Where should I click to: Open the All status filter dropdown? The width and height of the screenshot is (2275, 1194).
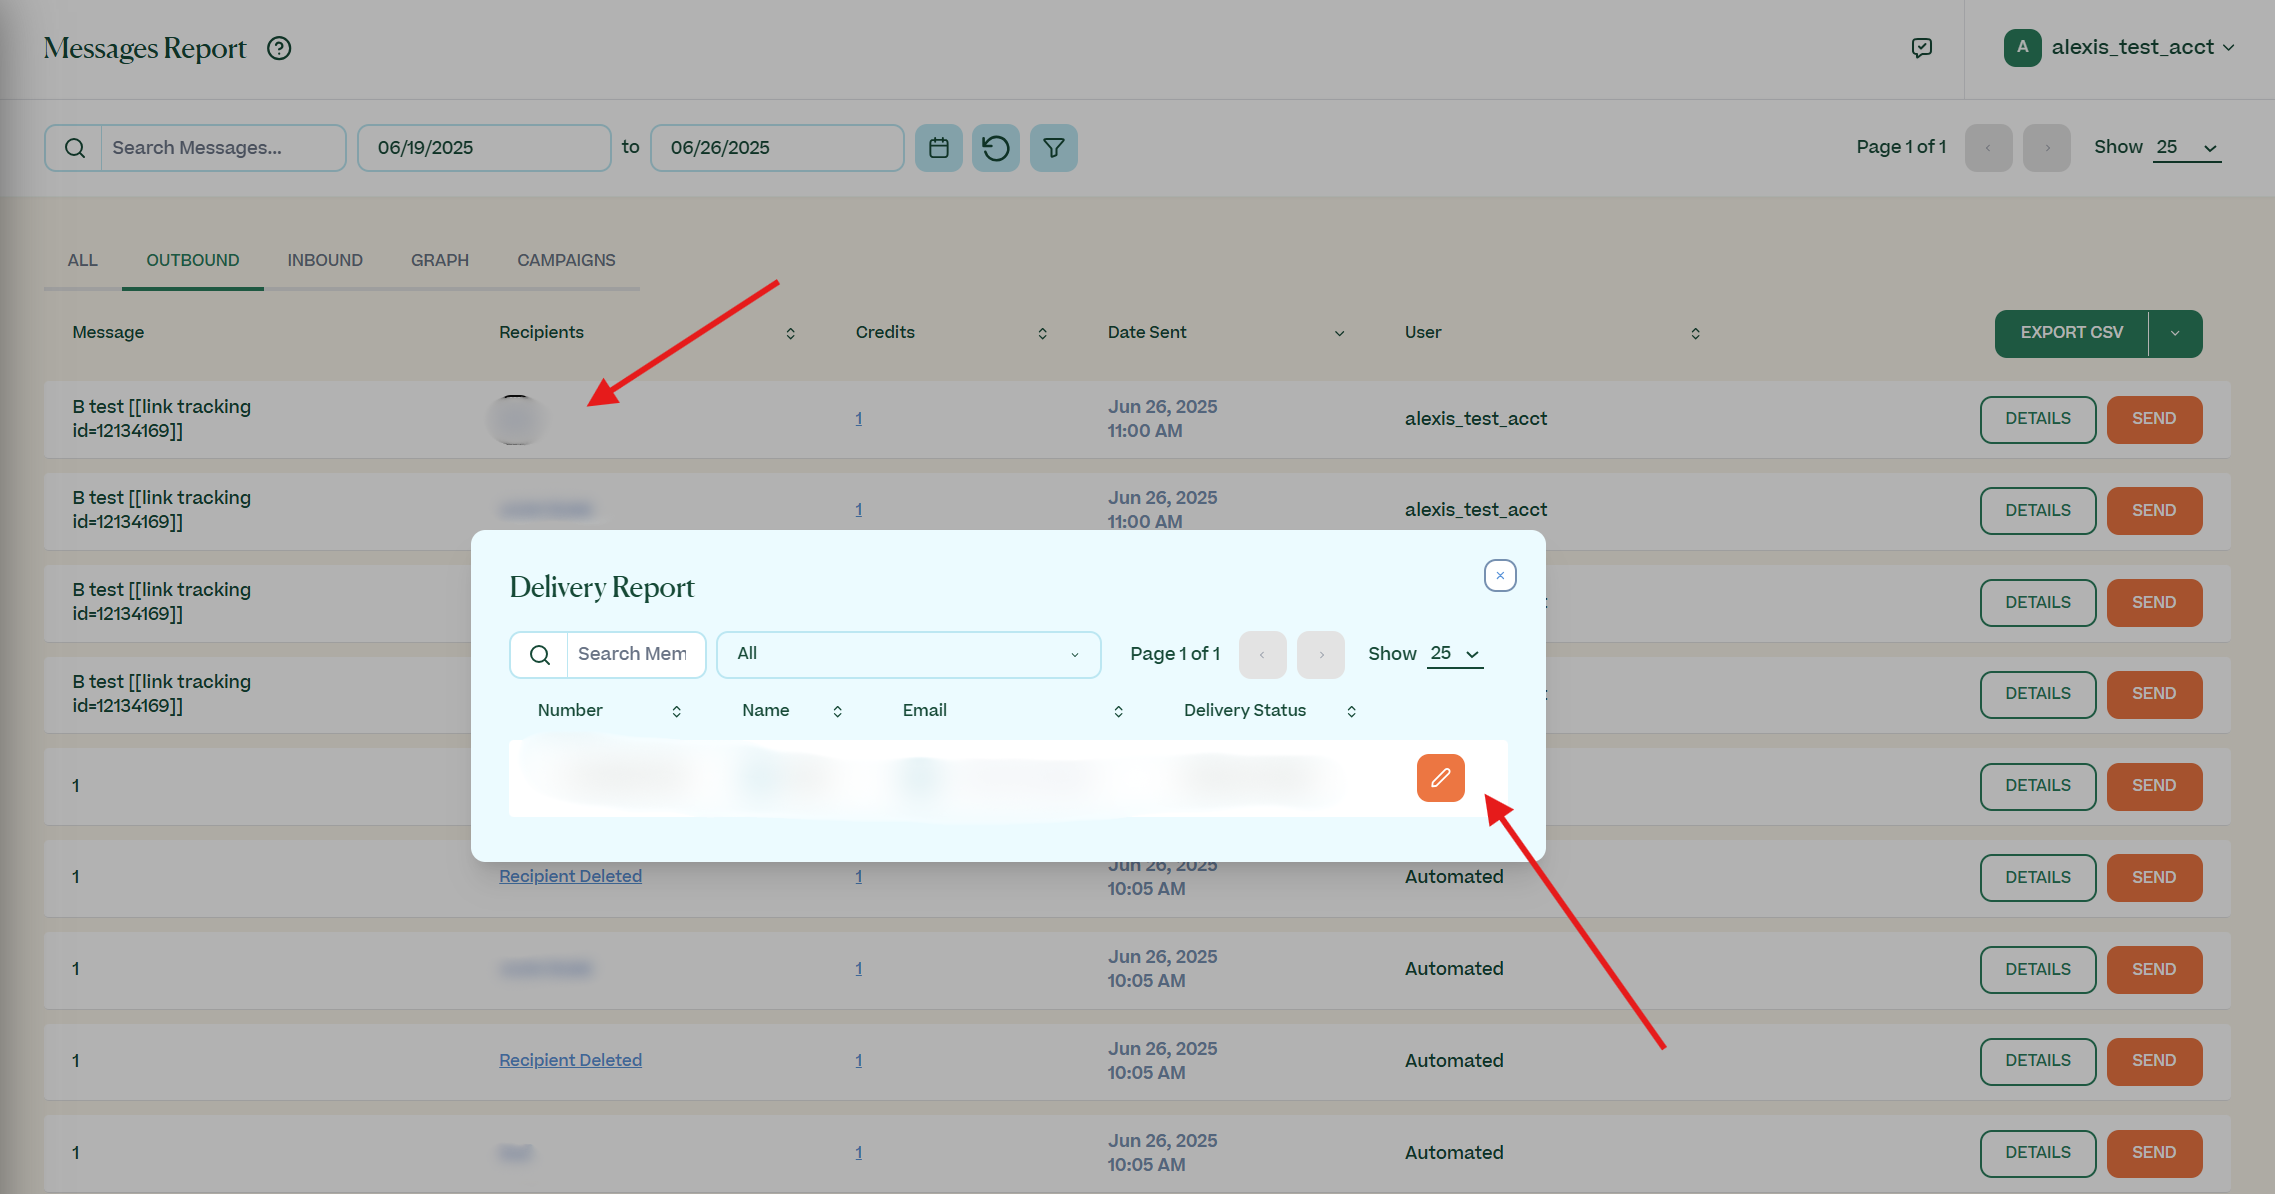(908, 654)
